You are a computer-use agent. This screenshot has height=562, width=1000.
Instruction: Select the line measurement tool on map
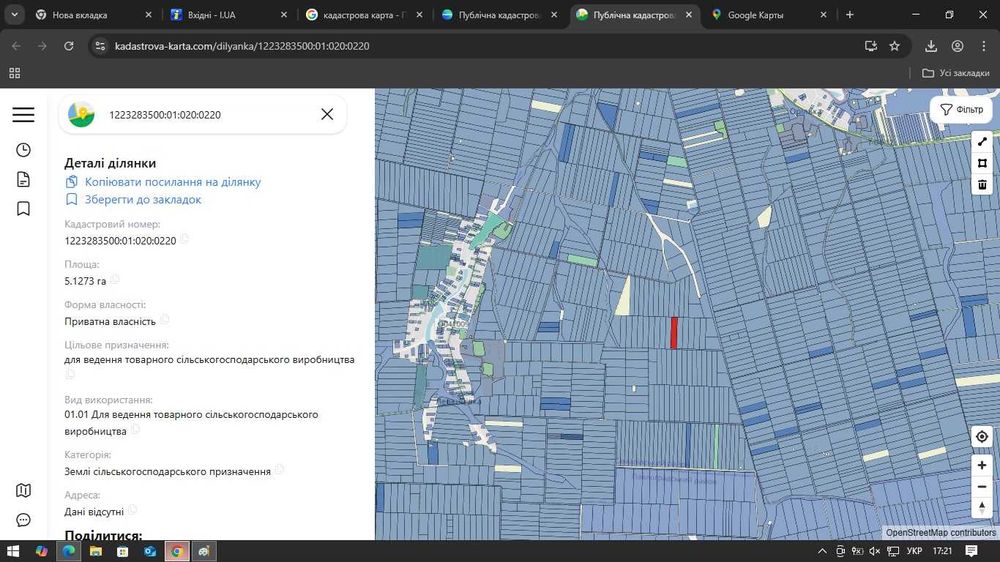tap(982, 142)
